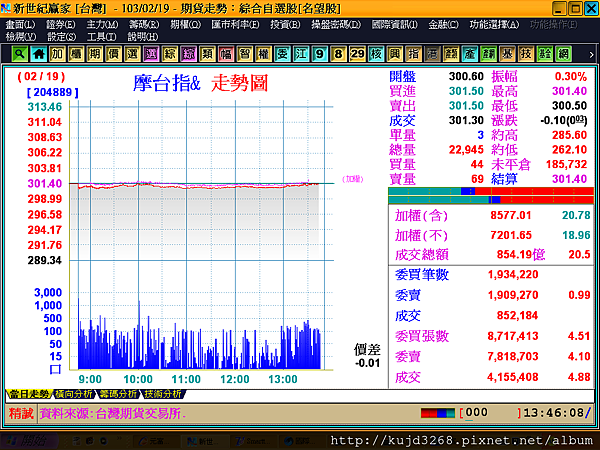Click the cyan 江 toolbar icon
Screen dimensions: 600x450
[x=301, y=54]
